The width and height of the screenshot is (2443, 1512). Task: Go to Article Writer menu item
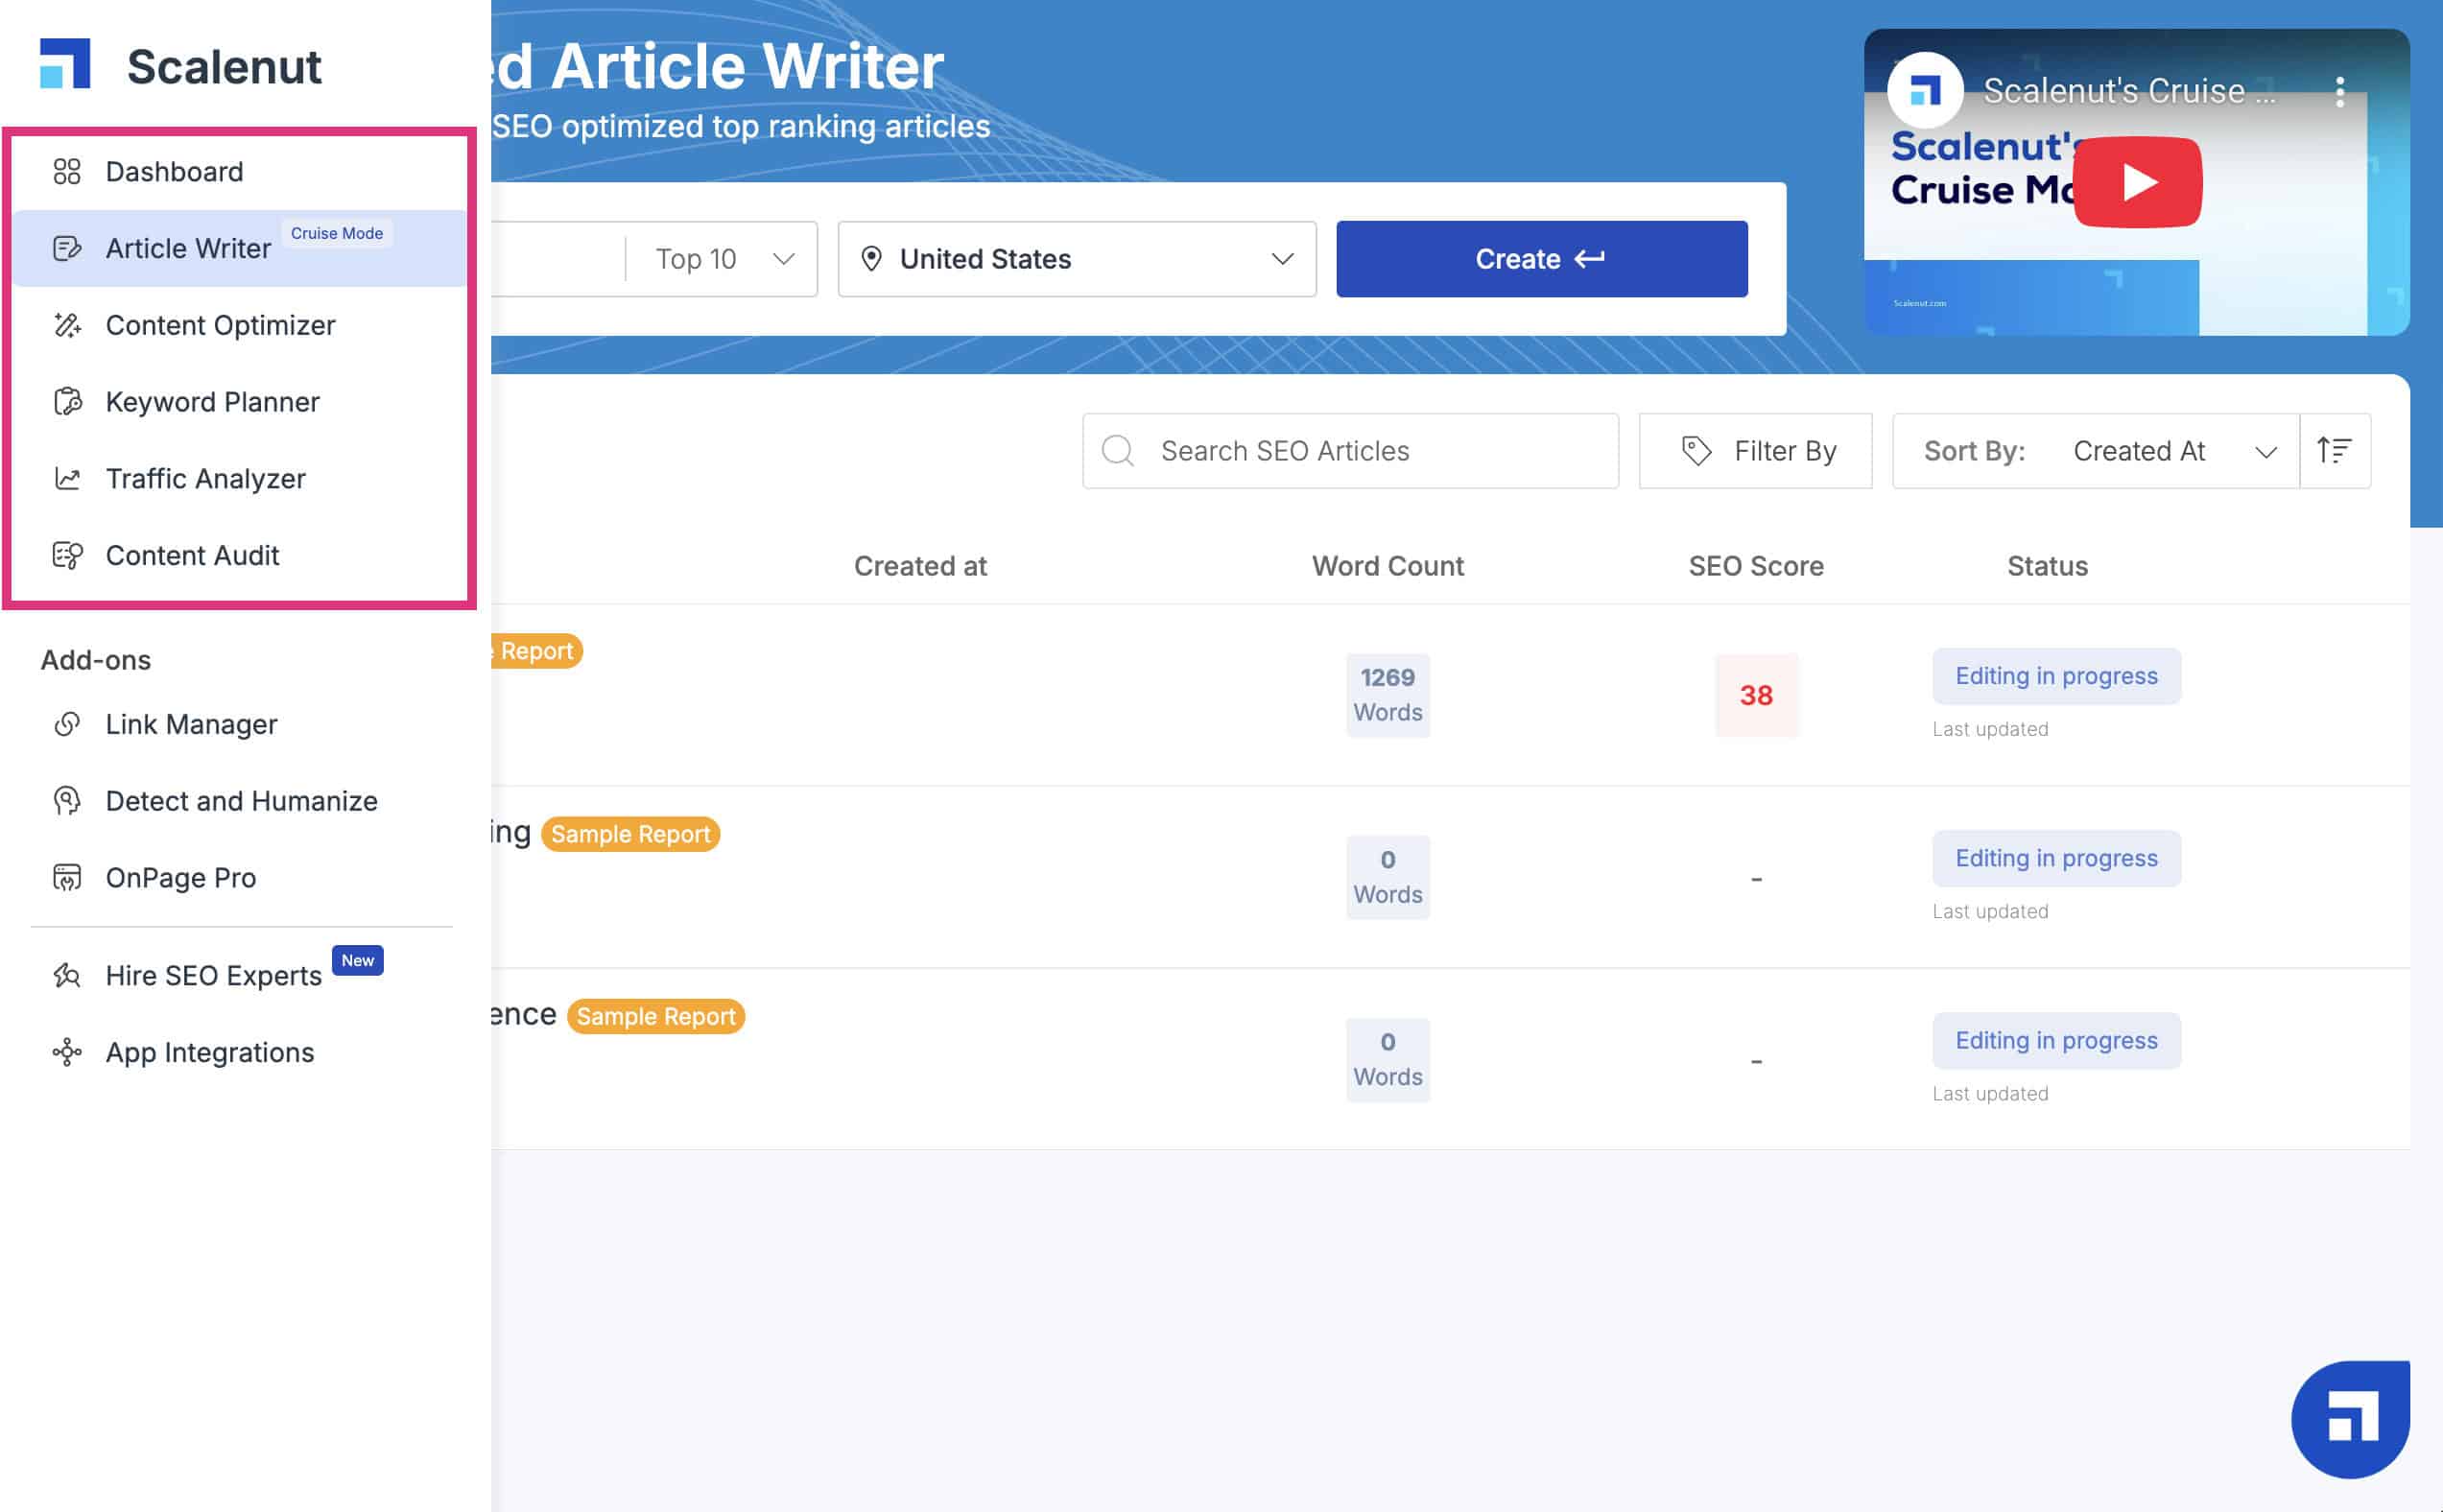[240, 248]
